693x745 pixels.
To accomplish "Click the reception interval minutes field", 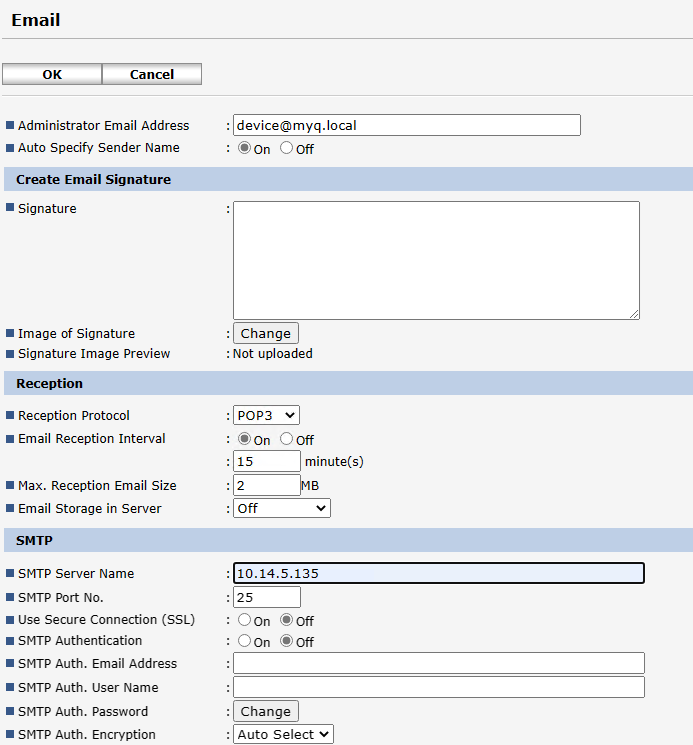I will click(x=267, y=461).
